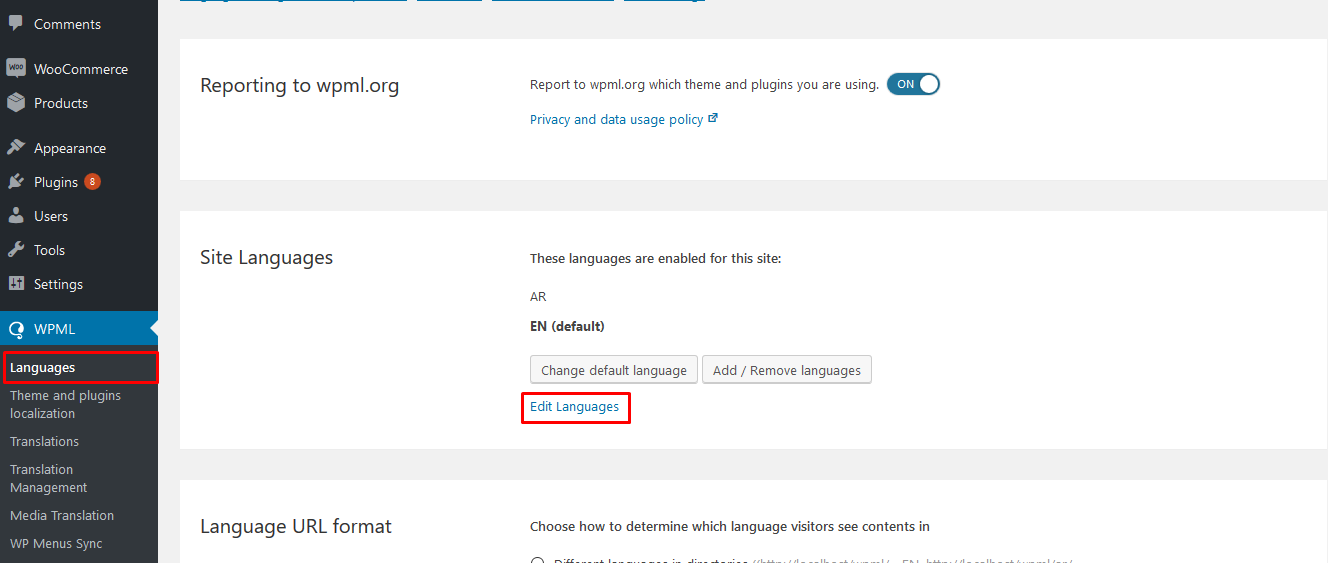
Task: Open the WooCommerce menu
Action: click(79, 69)
